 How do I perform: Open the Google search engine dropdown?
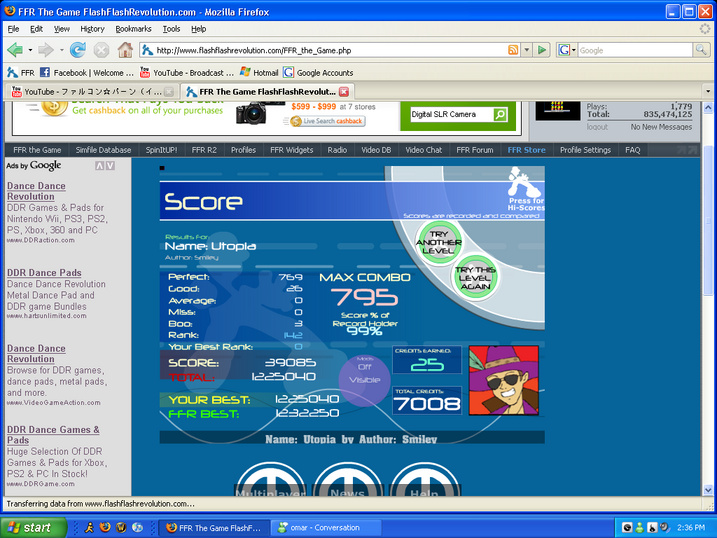(573, 50)
